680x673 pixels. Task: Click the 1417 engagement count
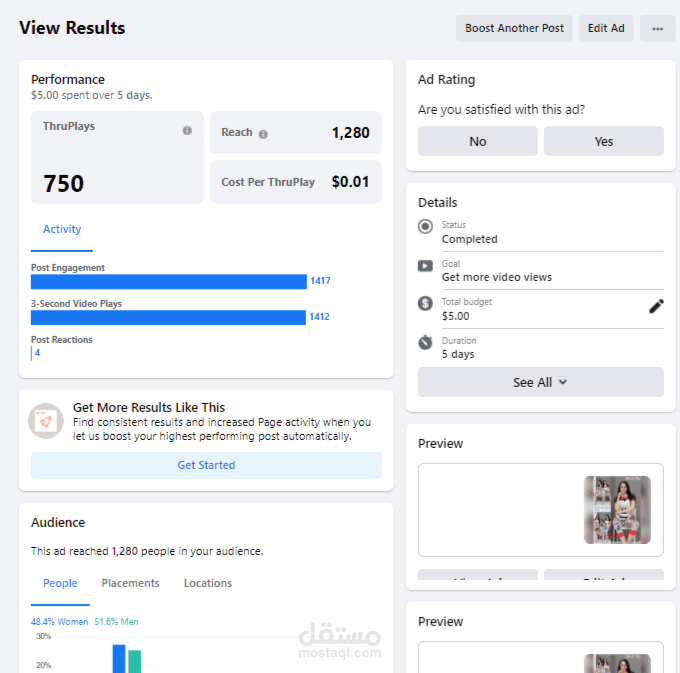320,281
